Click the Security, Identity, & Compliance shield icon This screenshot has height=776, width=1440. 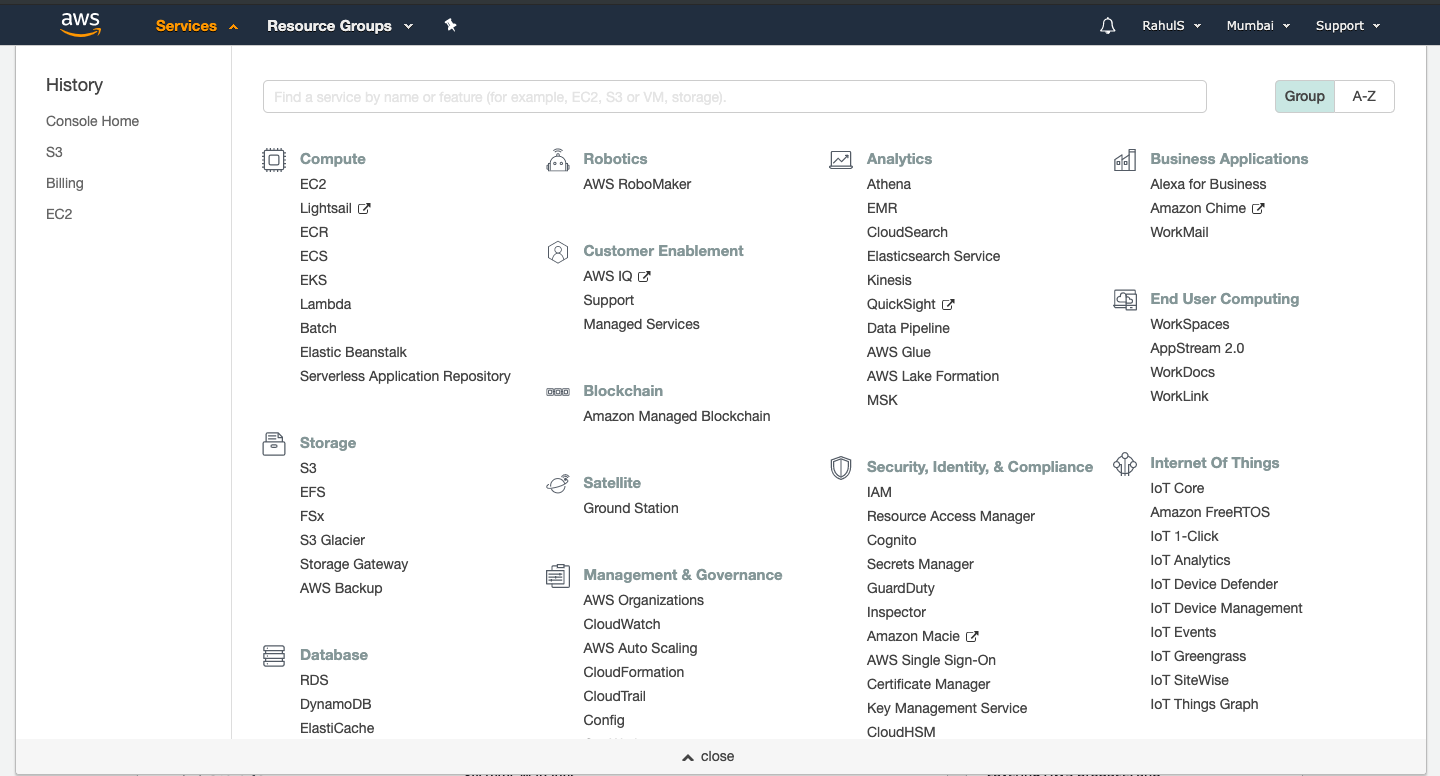pyautogui.click(x=841, y=466)
